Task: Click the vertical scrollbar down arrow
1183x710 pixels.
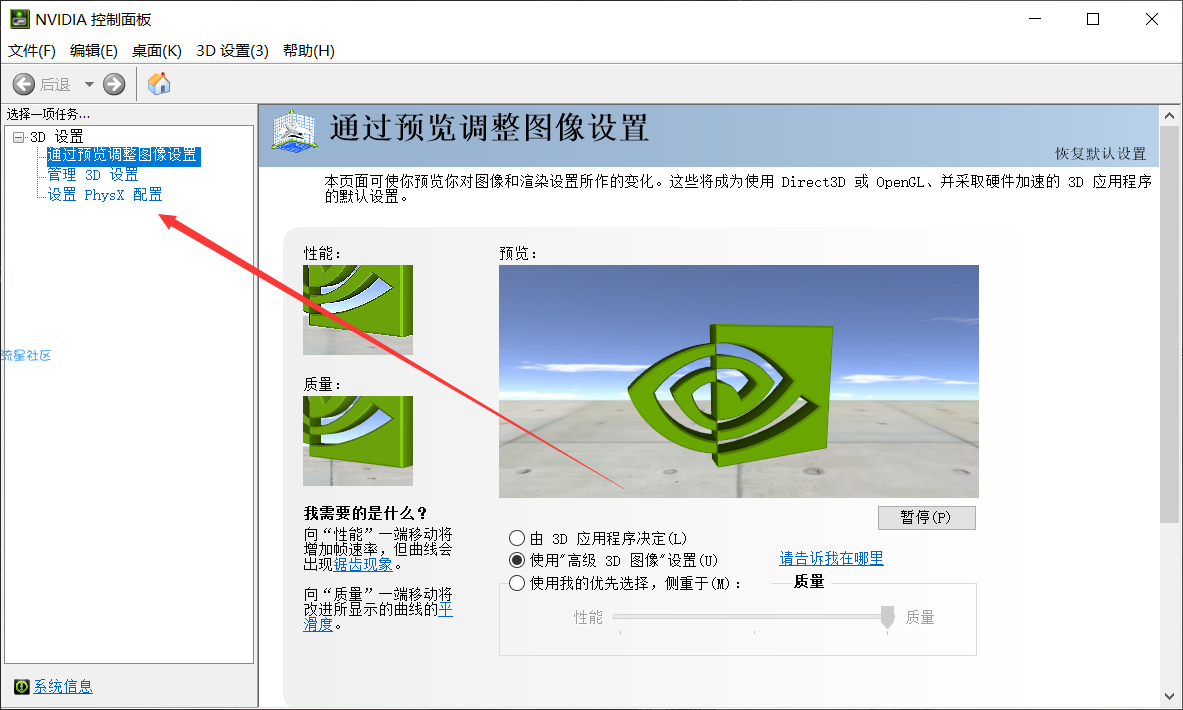Action: [x=1169, y=697]
